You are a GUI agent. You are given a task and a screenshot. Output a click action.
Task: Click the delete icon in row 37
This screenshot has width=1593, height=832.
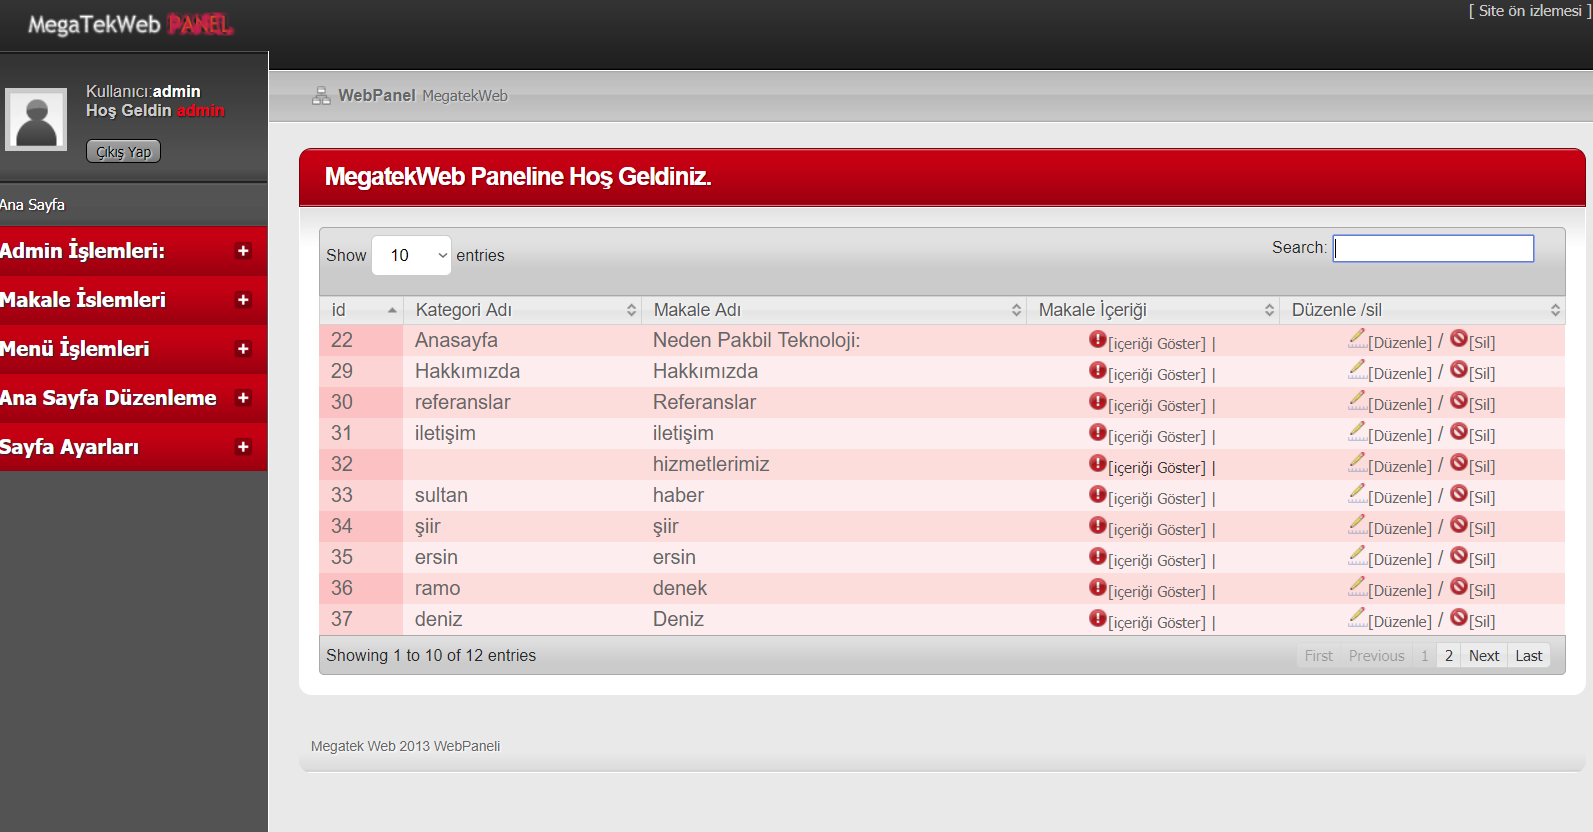tap(1459, 618)
